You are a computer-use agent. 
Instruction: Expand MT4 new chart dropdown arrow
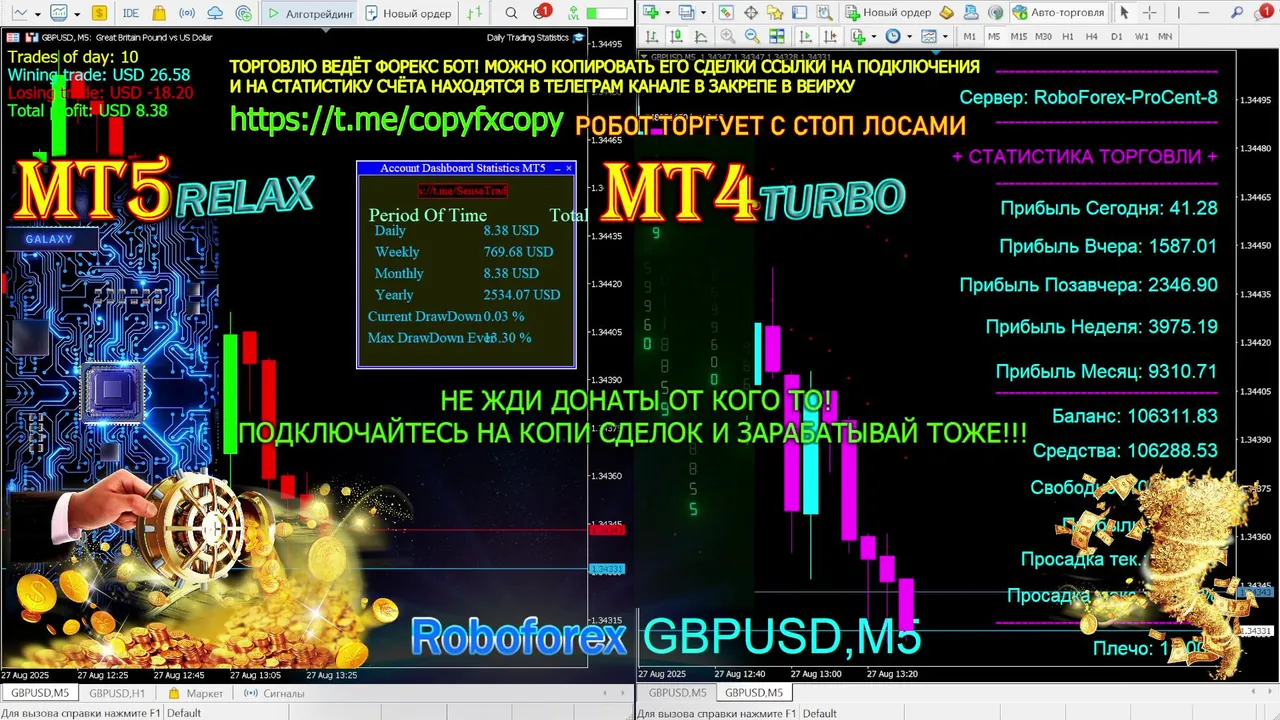[667, 13]
